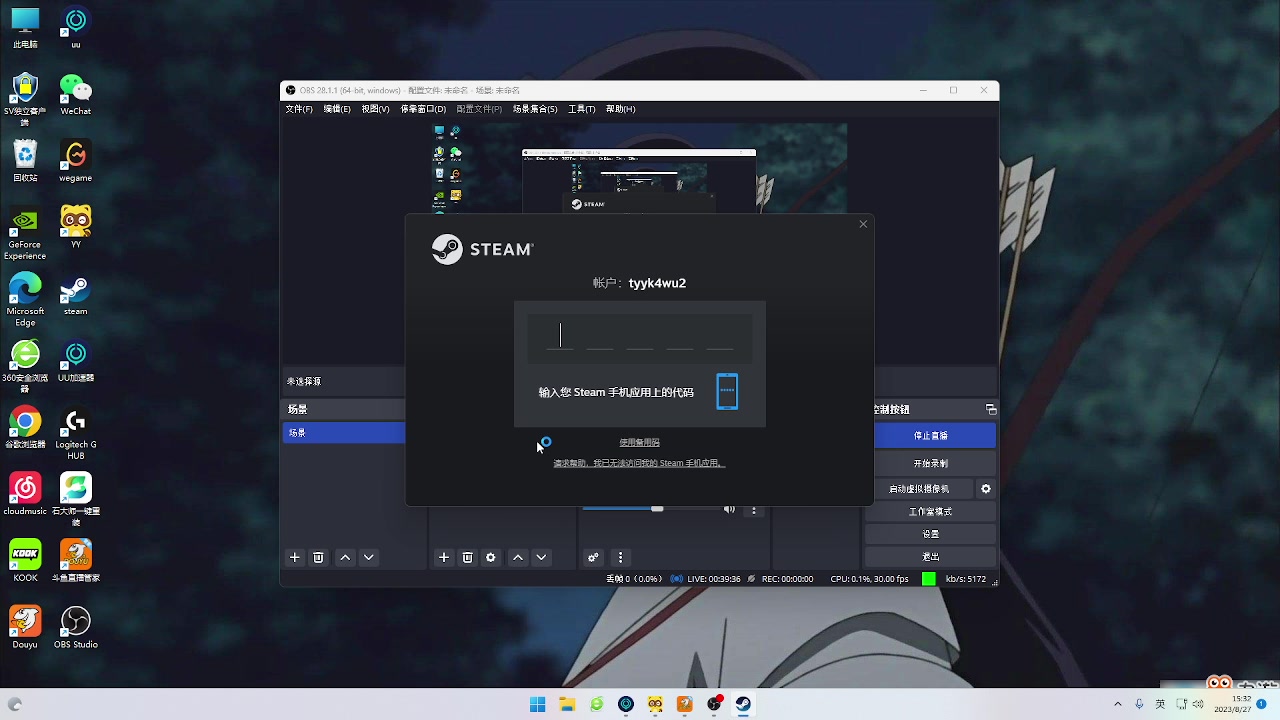Click the Steam icon on the taskbar
Viewport: 1280px width, 720px height.
743,704
